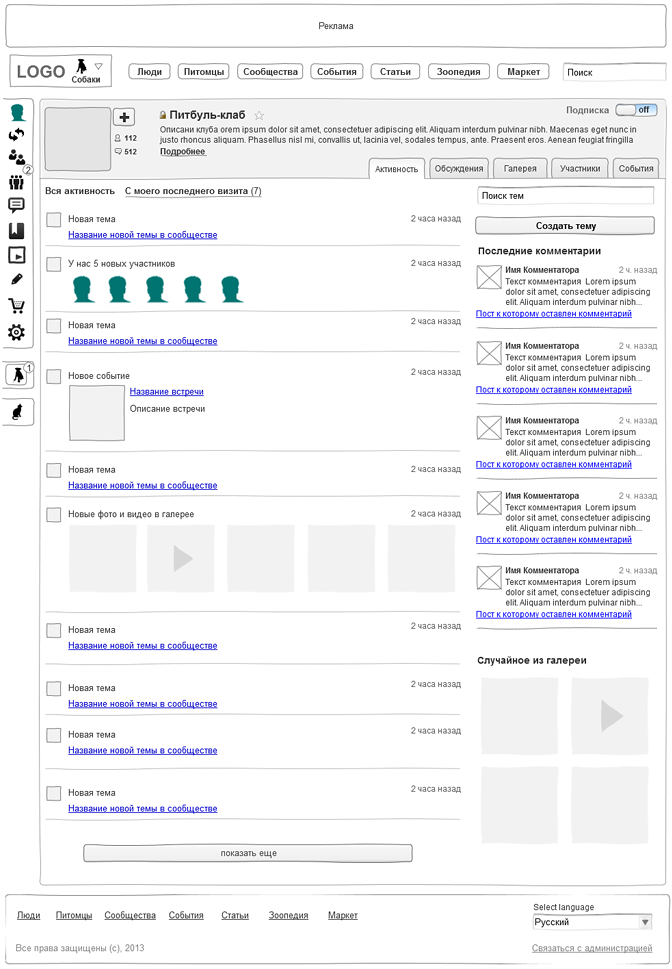Open Статьи in the top navigation
The height and width of the screenshot is (969, 672).
pyautogui.click(x=396, y=72)
